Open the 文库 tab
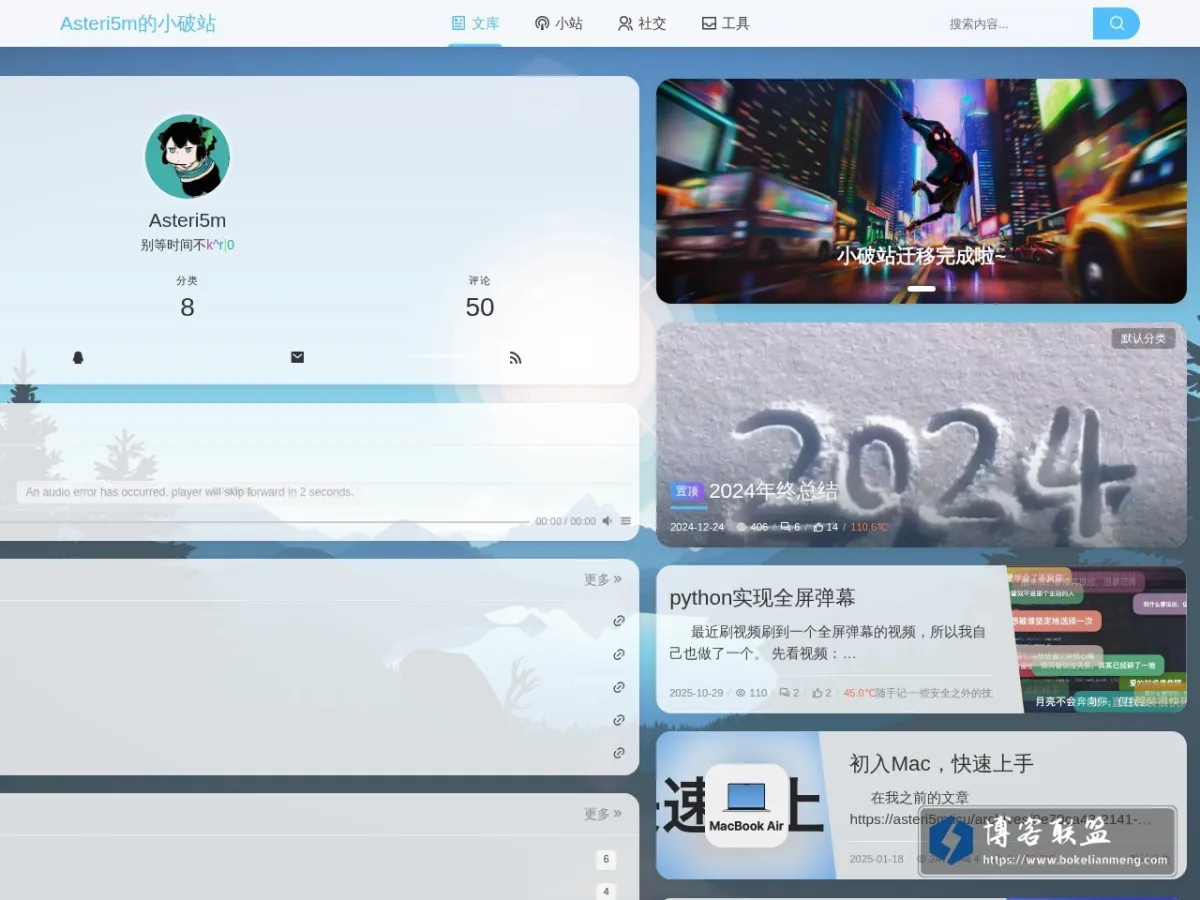The height and width of the screenshot is (900, 1200). [x=475, y=23]
